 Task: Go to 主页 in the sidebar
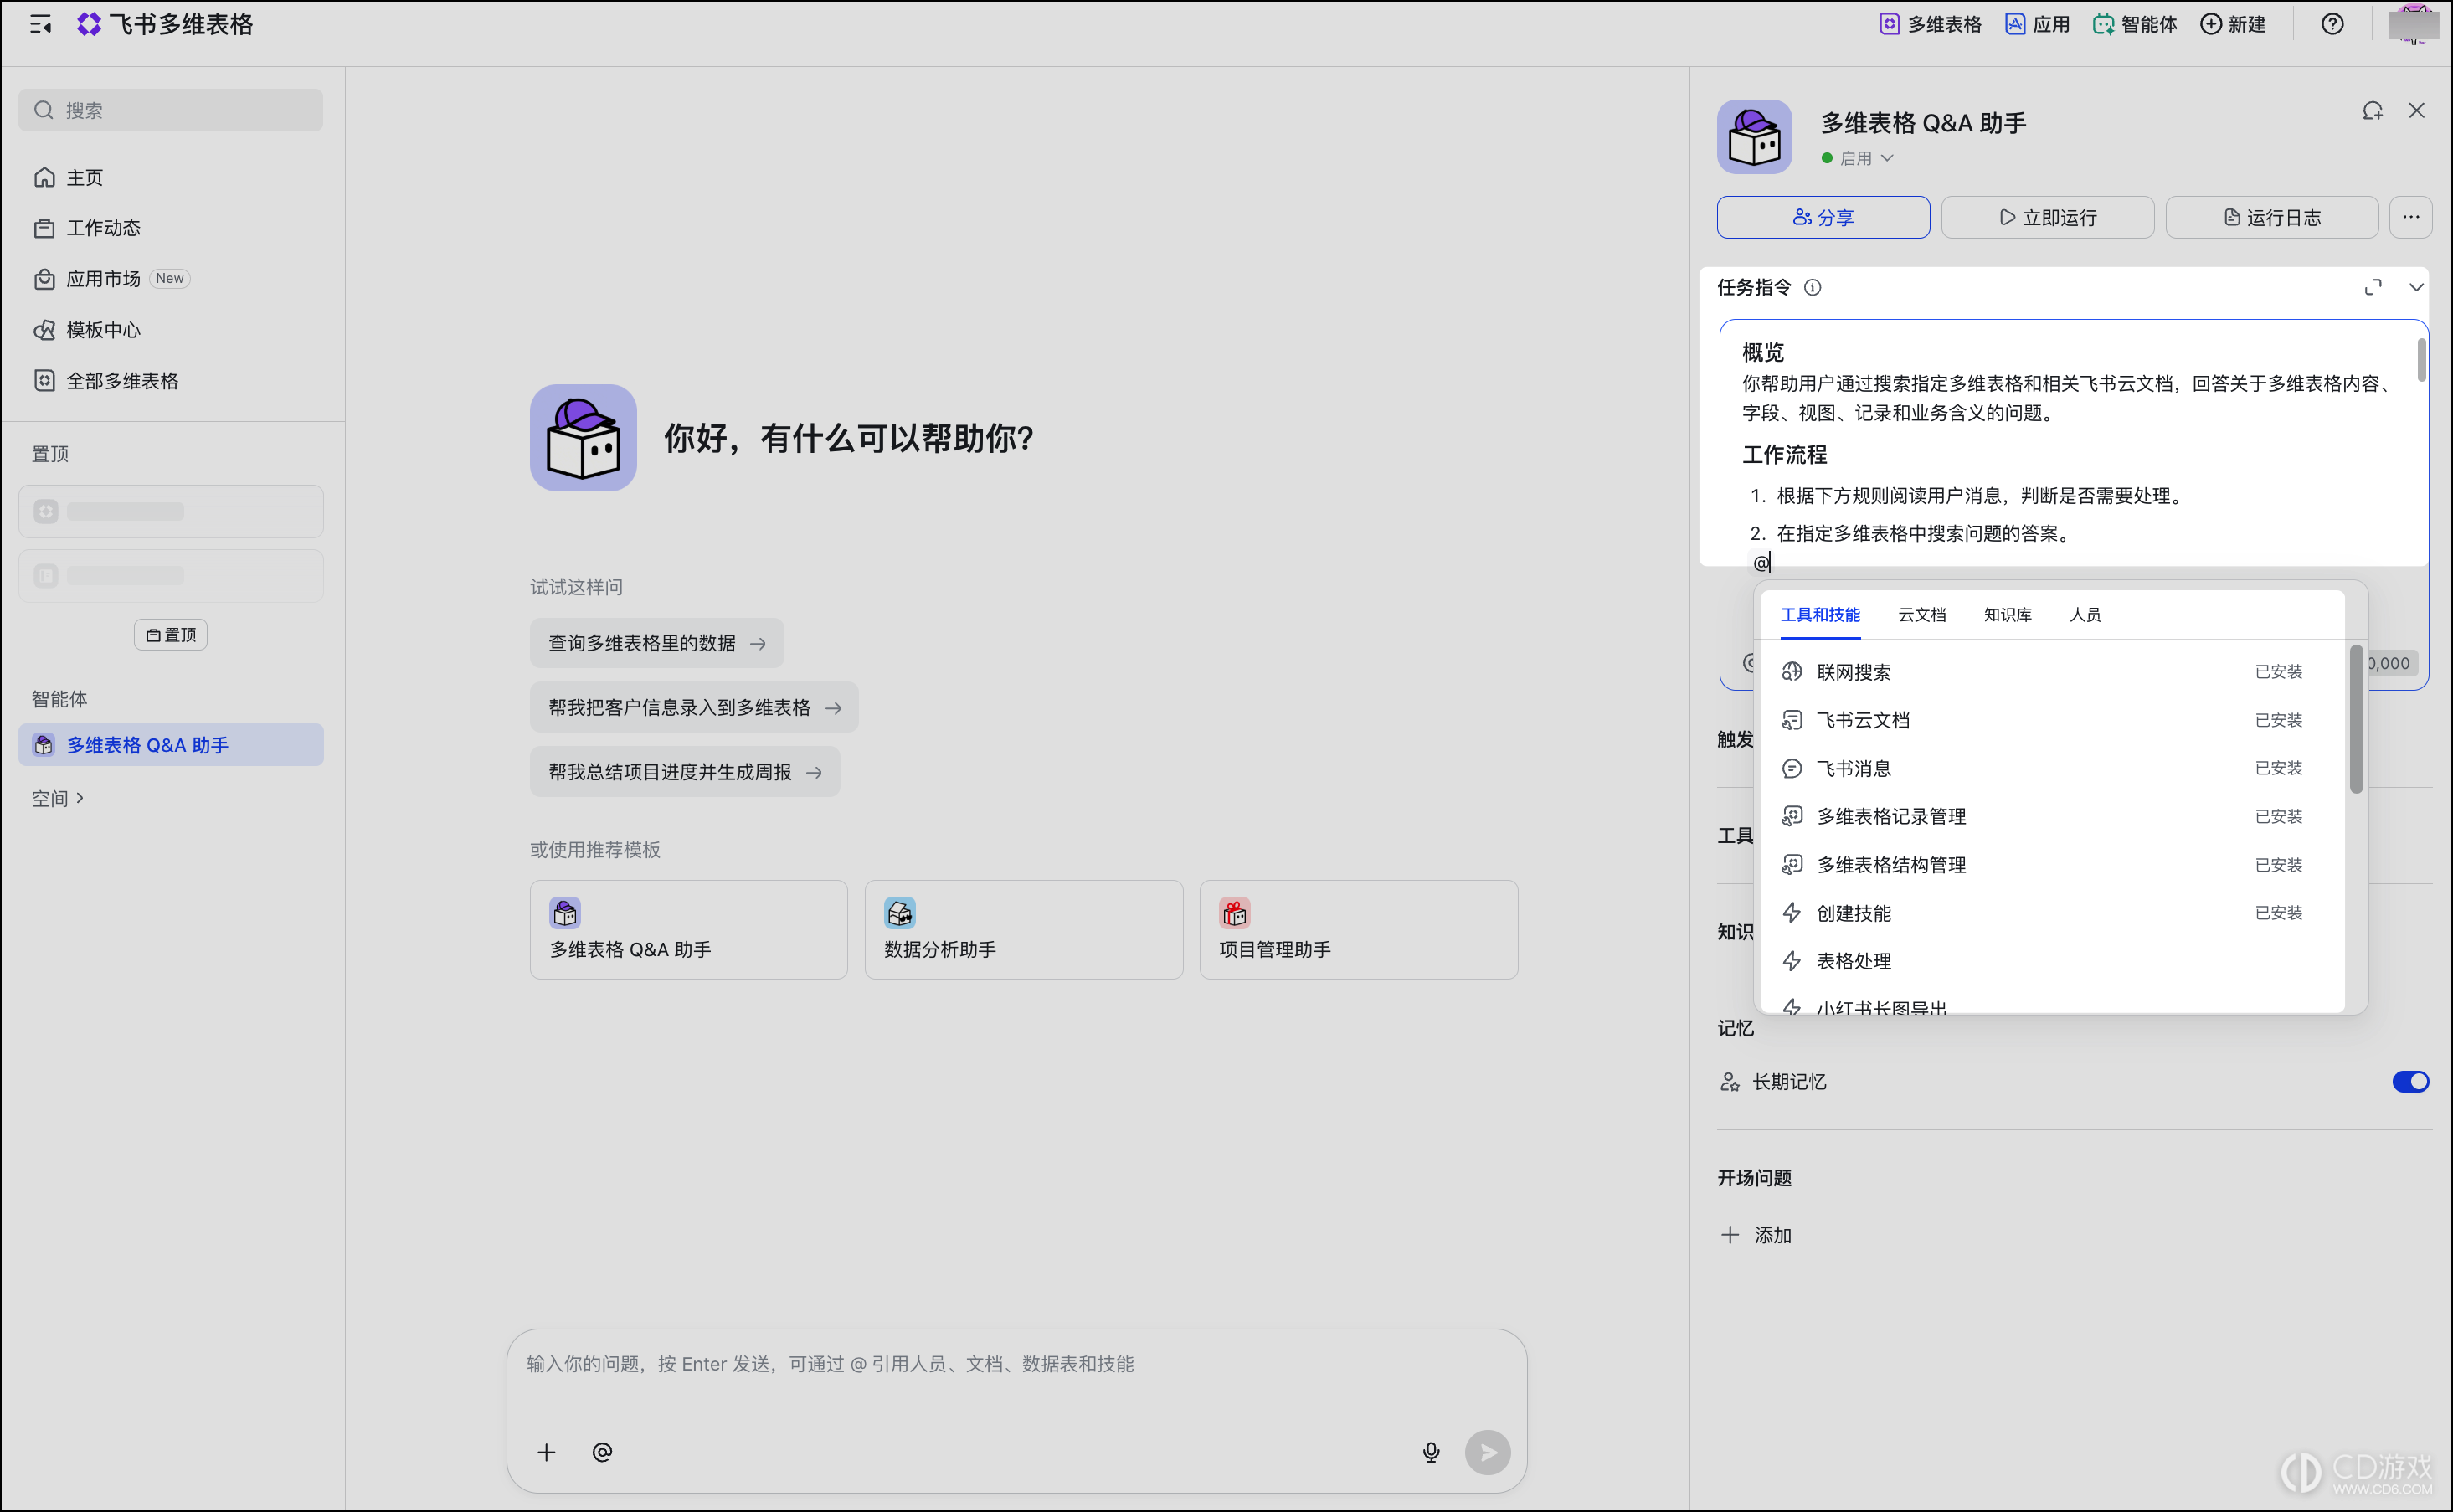coord(170,177)
